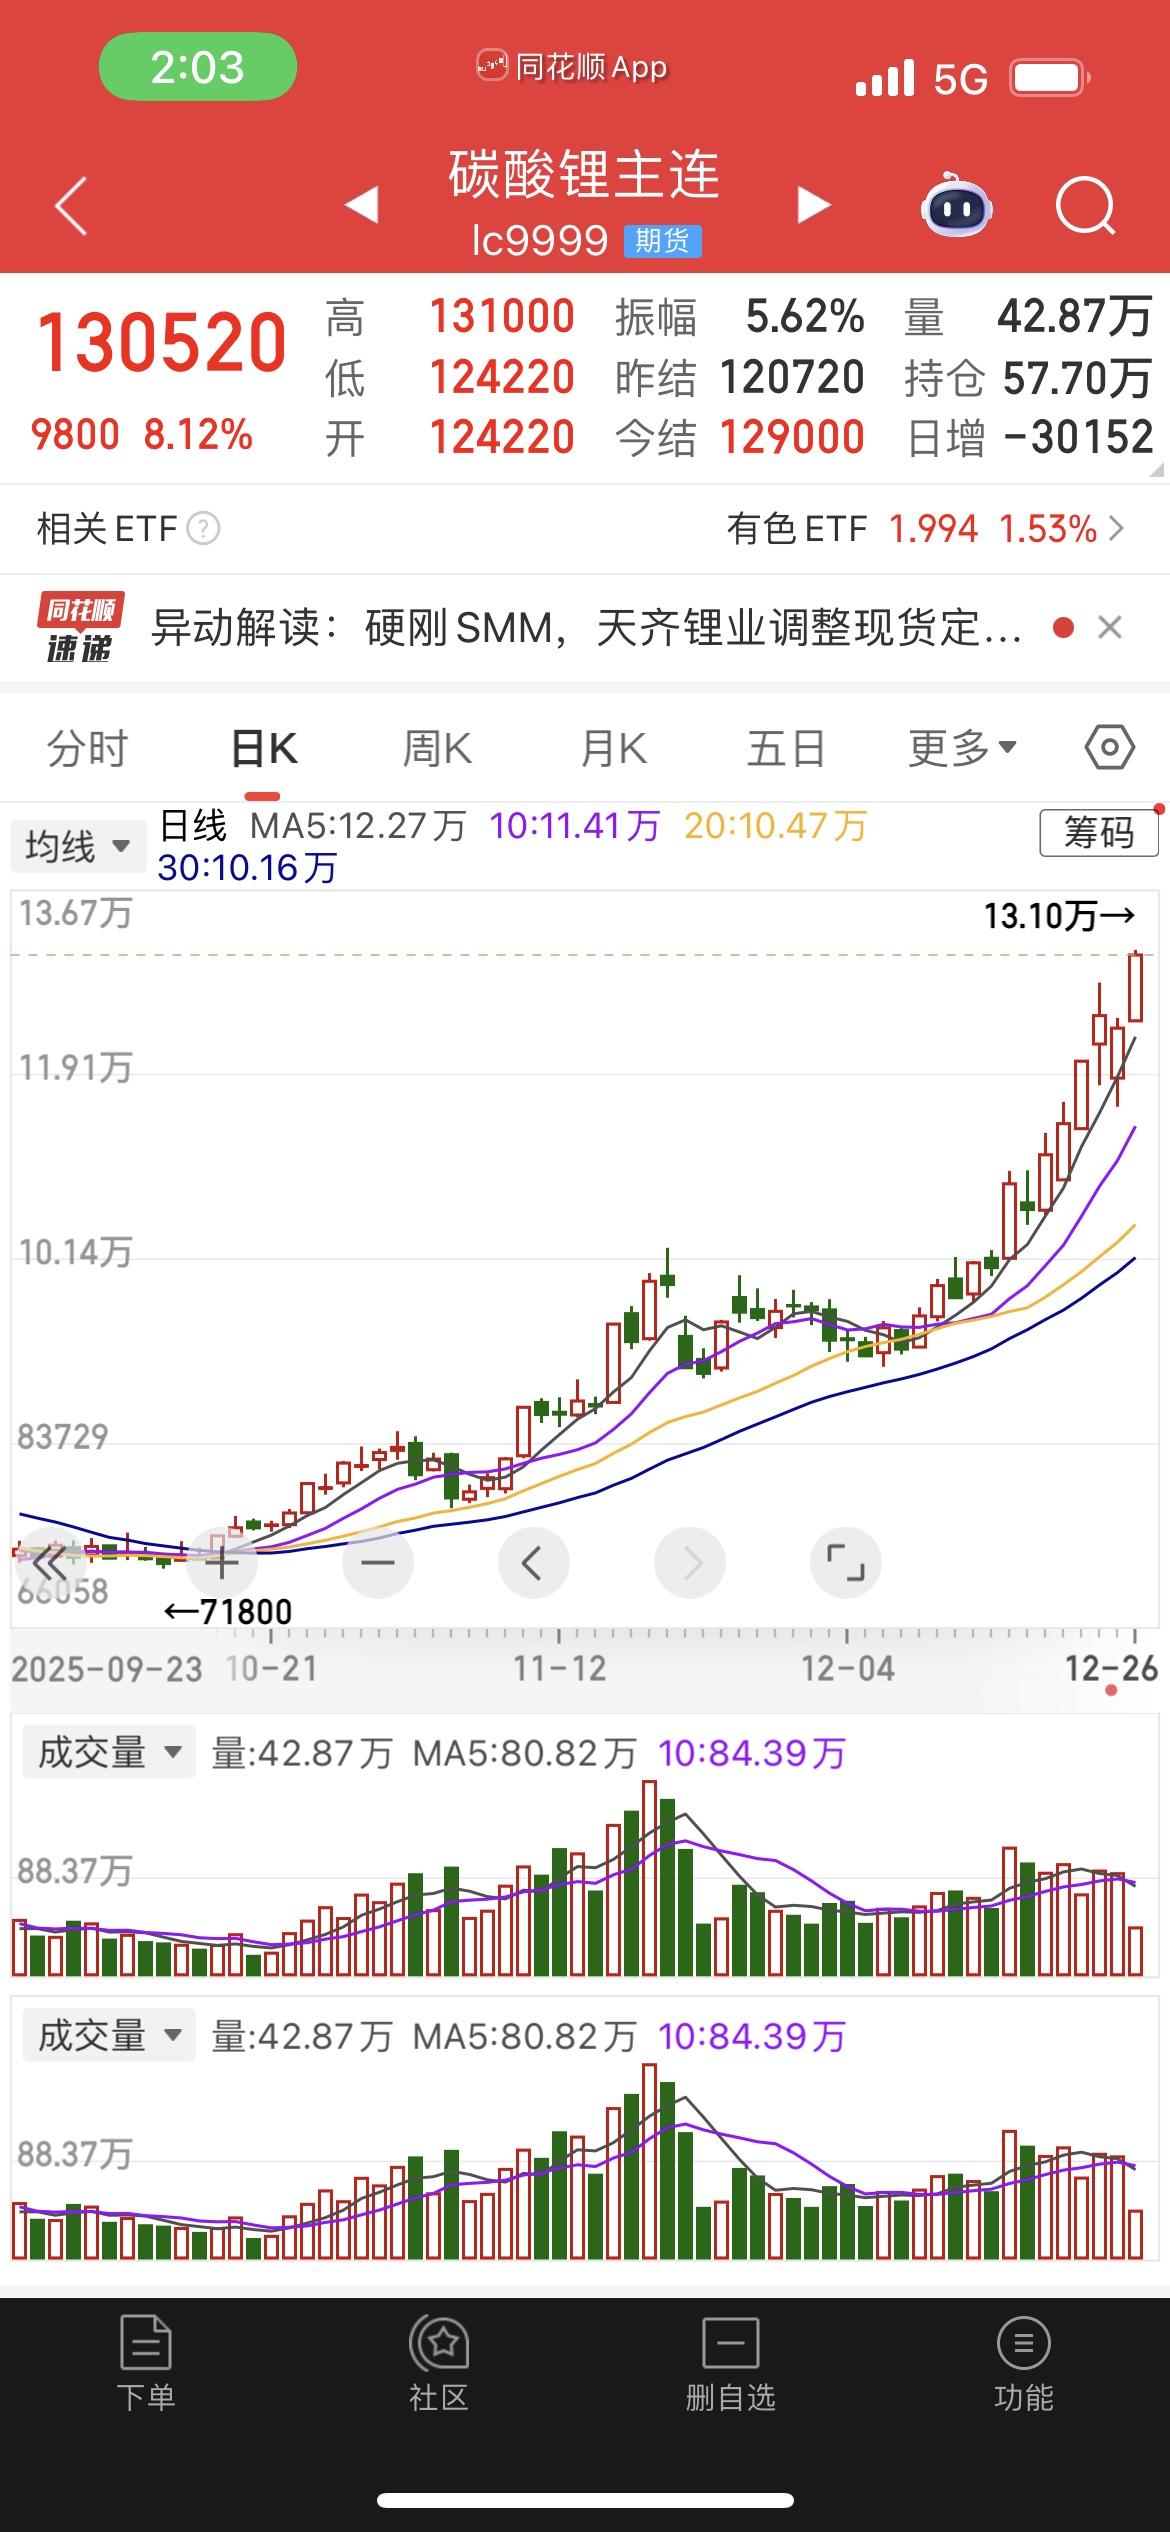1170x2532 pixels.
Task: Tap the 12-04 date axis label
Action: (848, 1668)
